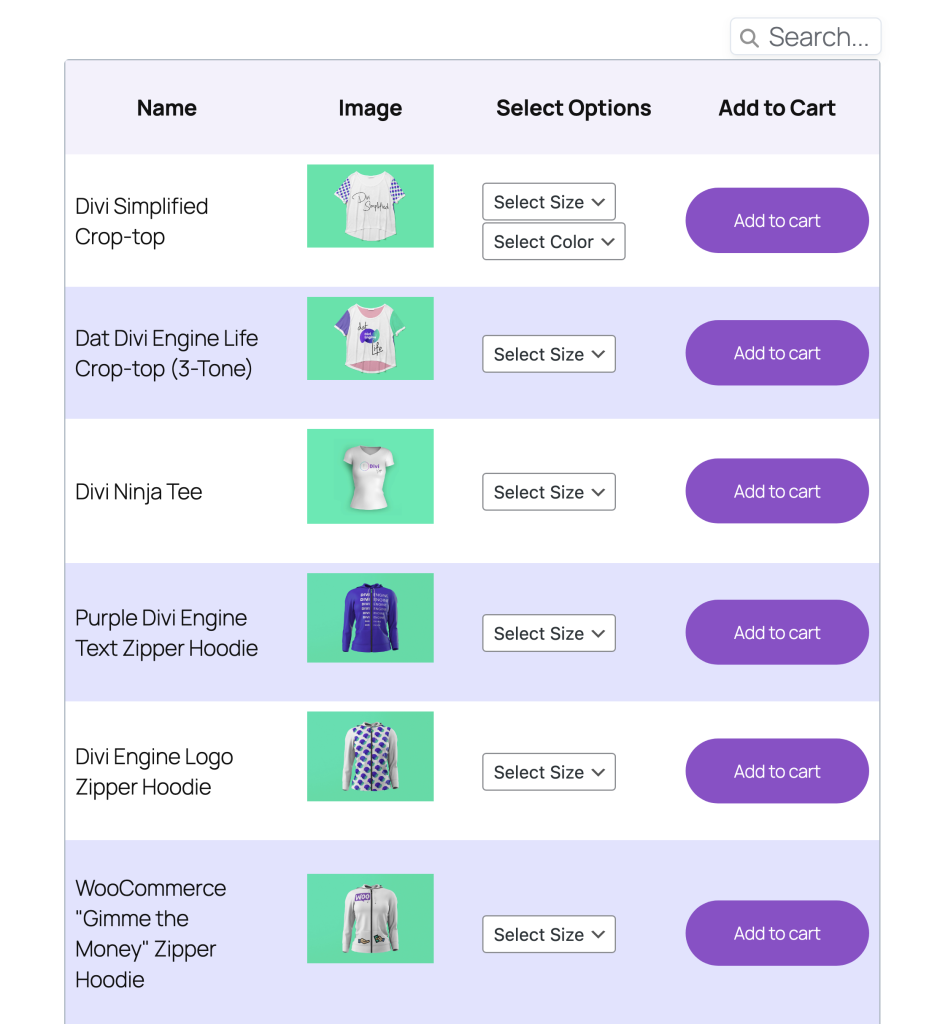This screenshot has height=1024, width=940.
Task: Open Select Size for Divi Ninja Tee
Action: [549, 492]
